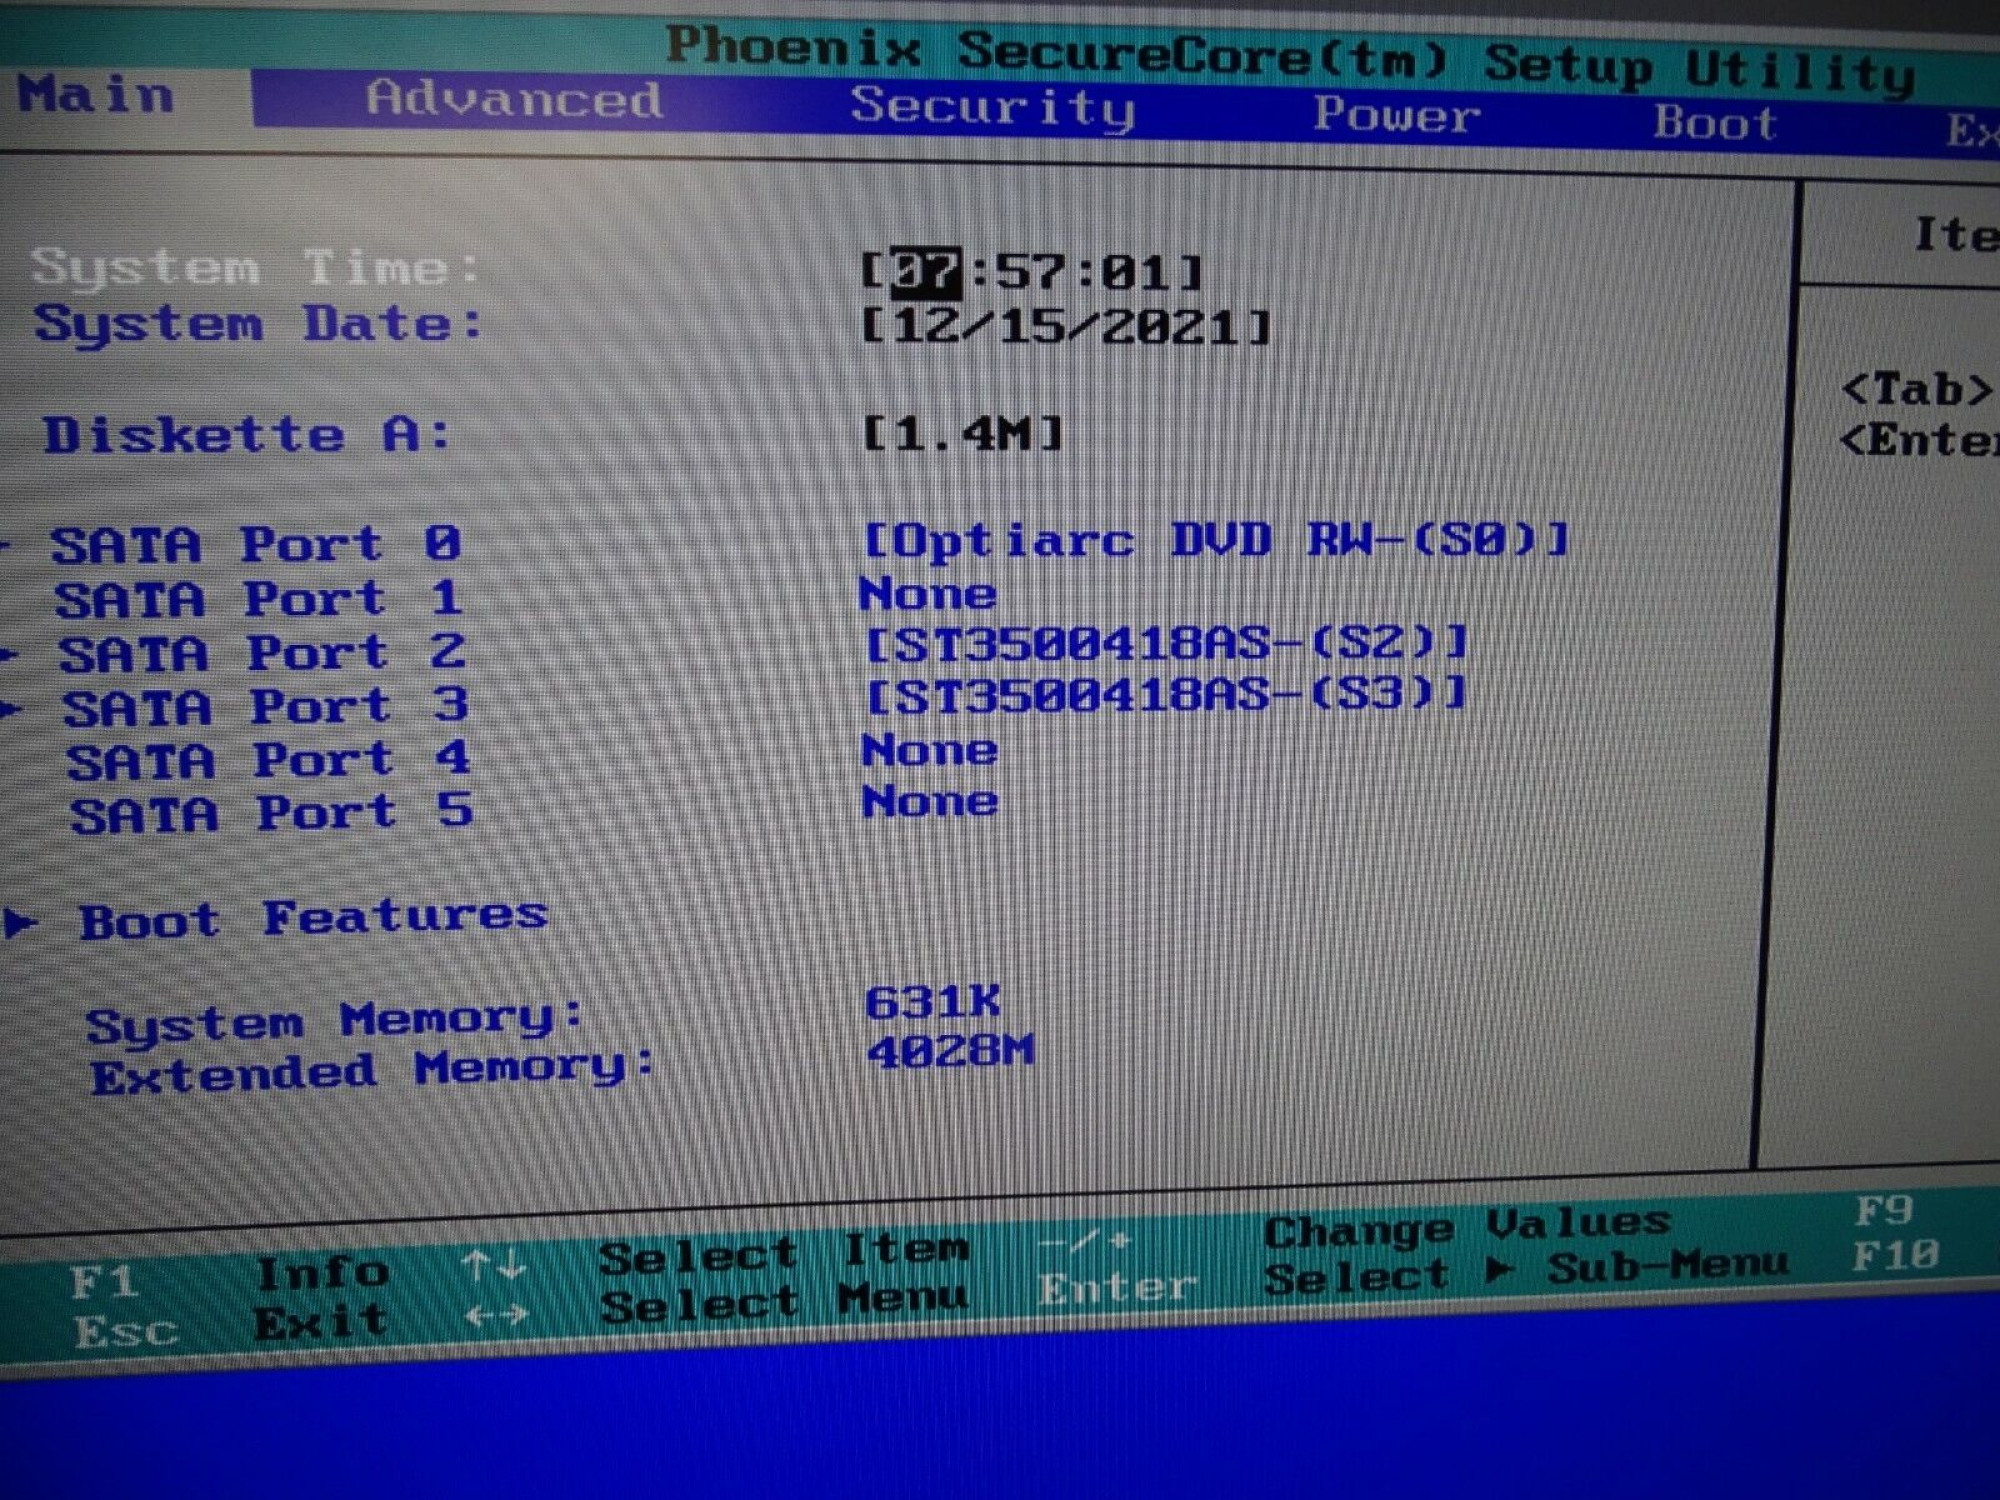Switch to the Security tab
Image resolution: width=2000 pixels, height=1500 pixels.
tap(992, 108)
